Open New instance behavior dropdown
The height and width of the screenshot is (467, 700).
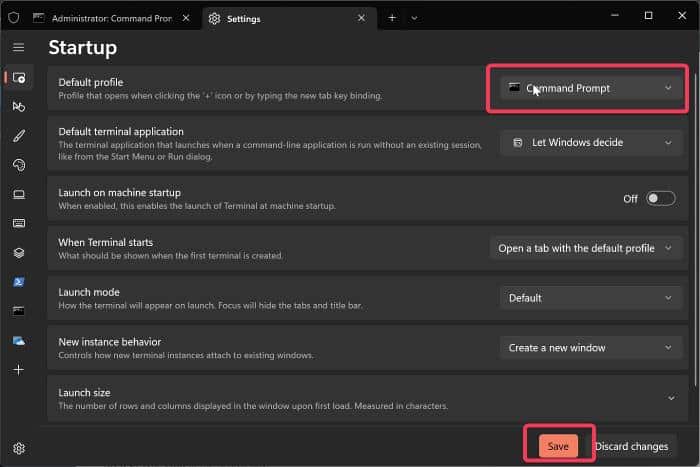[591, 348]
